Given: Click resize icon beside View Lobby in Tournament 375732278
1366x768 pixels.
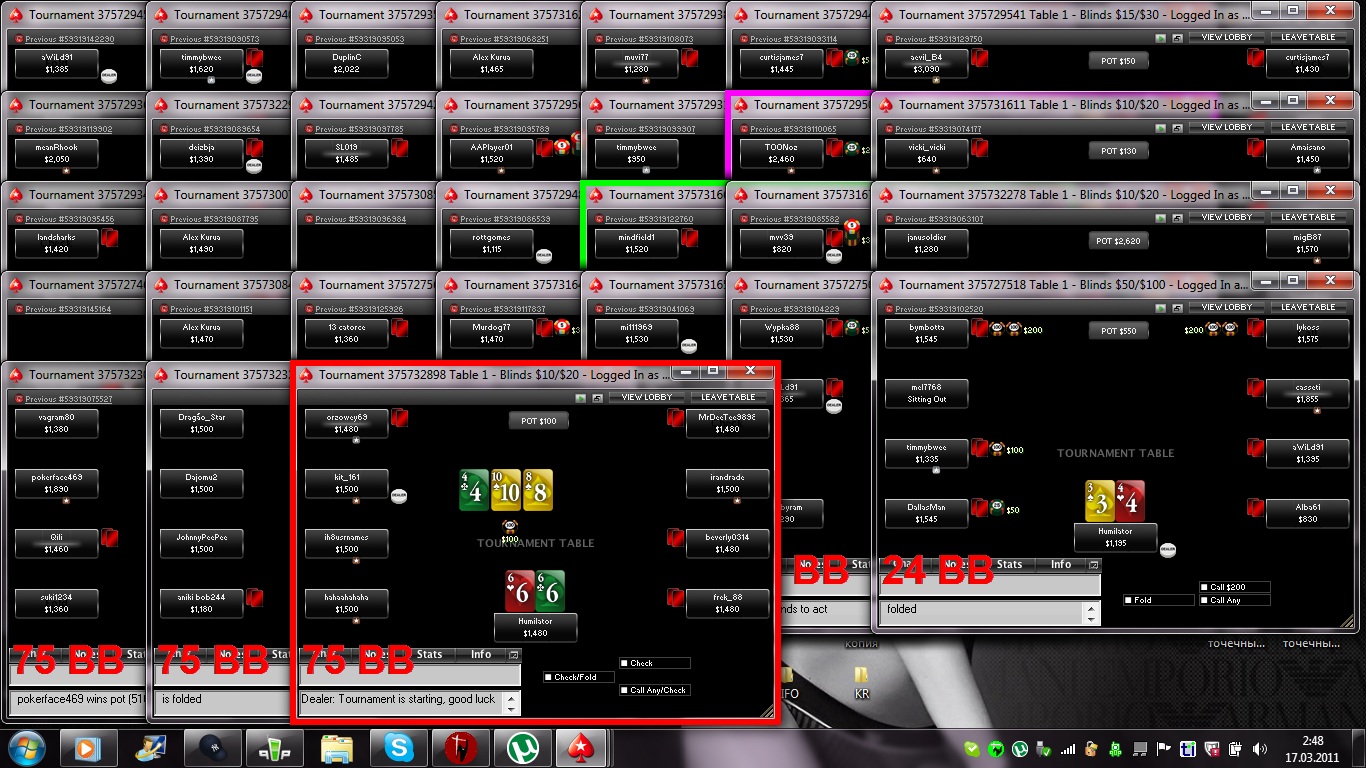Looking at the screenshot, I should [x=1177, y=217].
